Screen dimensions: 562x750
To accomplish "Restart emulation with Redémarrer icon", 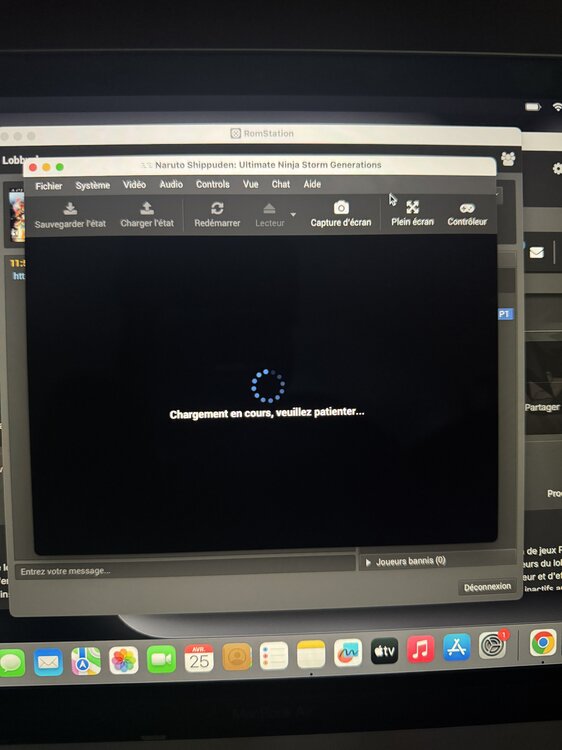I will point(217,208).
